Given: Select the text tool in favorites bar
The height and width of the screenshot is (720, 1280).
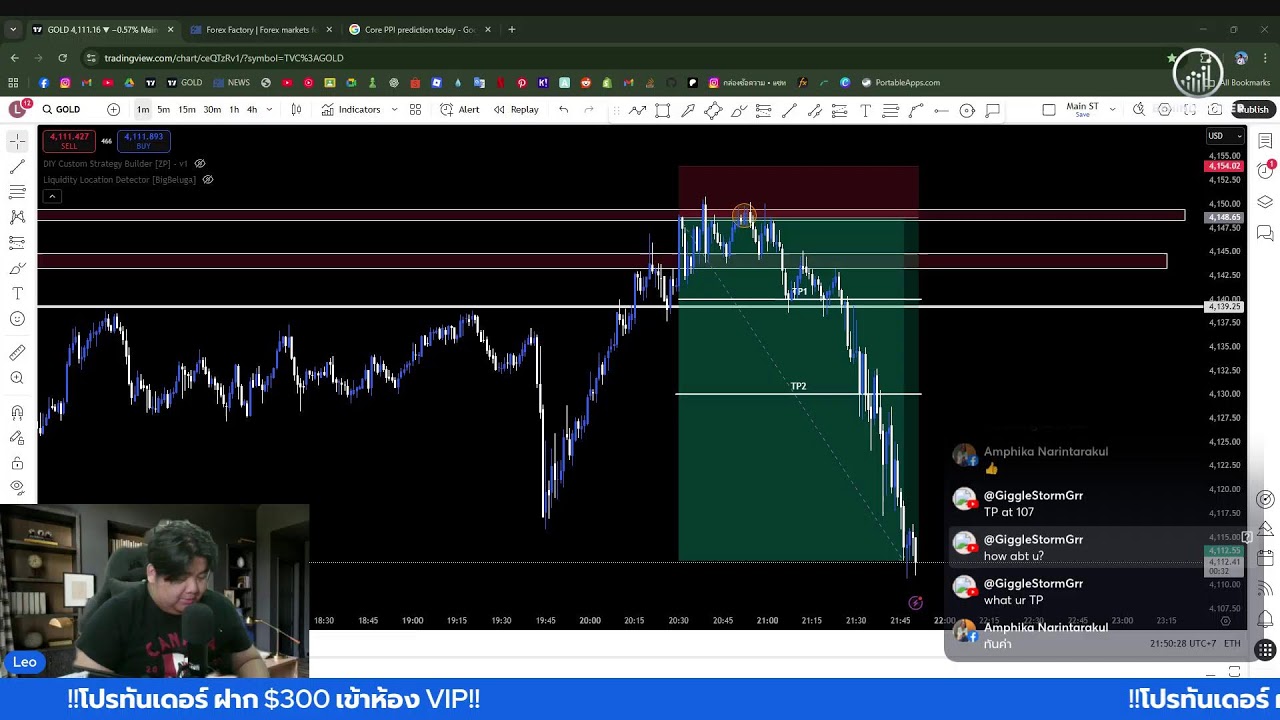Looking at the screenshot, I should click(x=865, y=110).
